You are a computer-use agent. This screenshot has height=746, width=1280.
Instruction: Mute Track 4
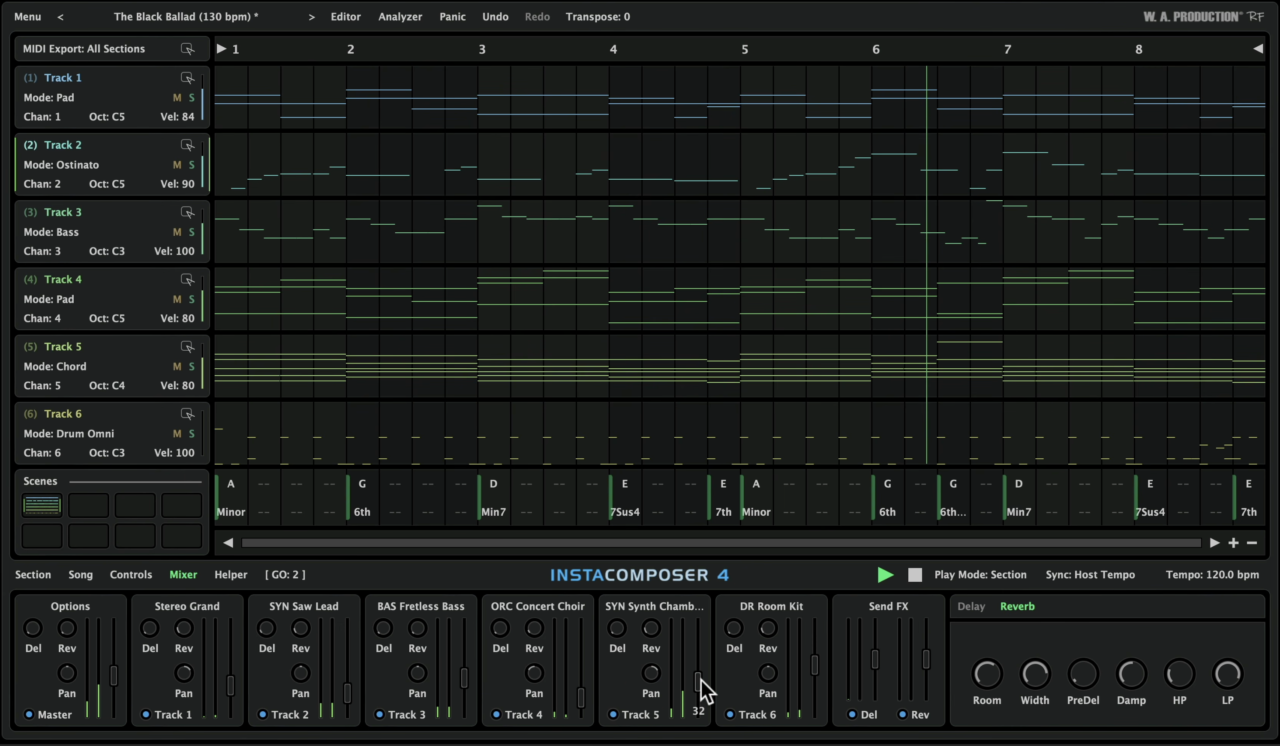tap(177, 299)
